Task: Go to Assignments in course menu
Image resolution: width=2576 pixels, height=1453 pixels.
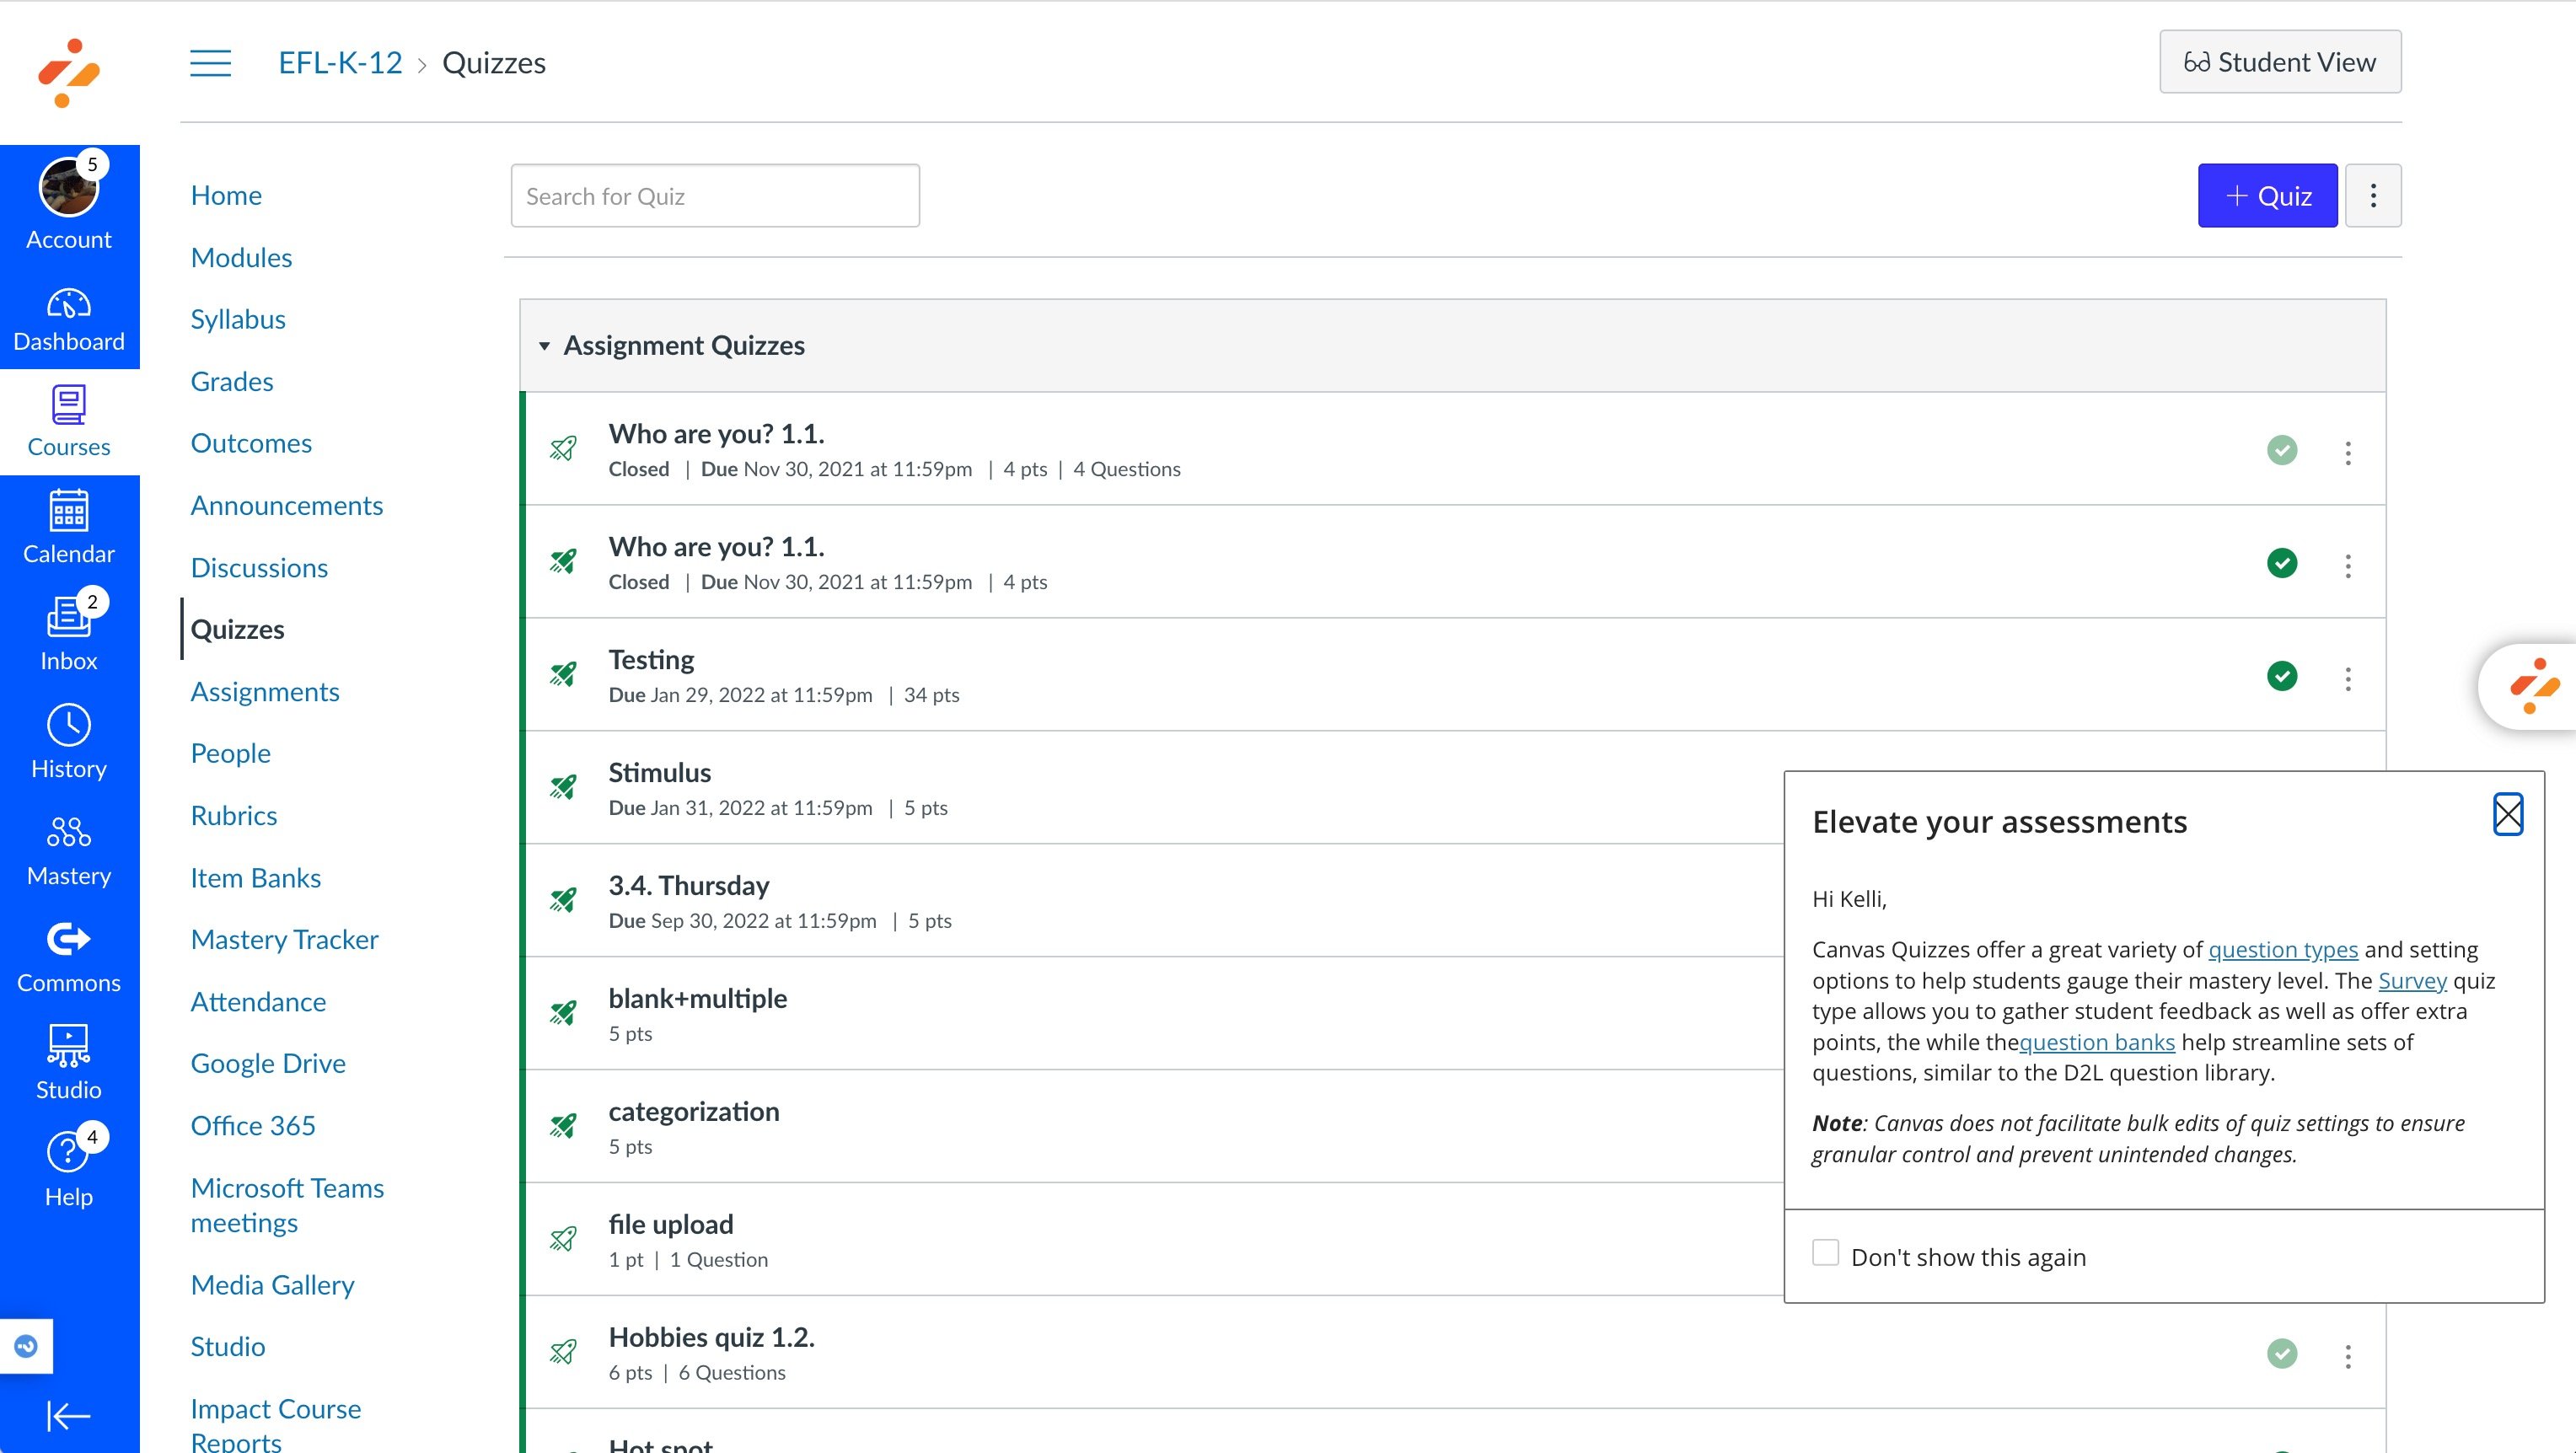Action: tap(265, 692)
